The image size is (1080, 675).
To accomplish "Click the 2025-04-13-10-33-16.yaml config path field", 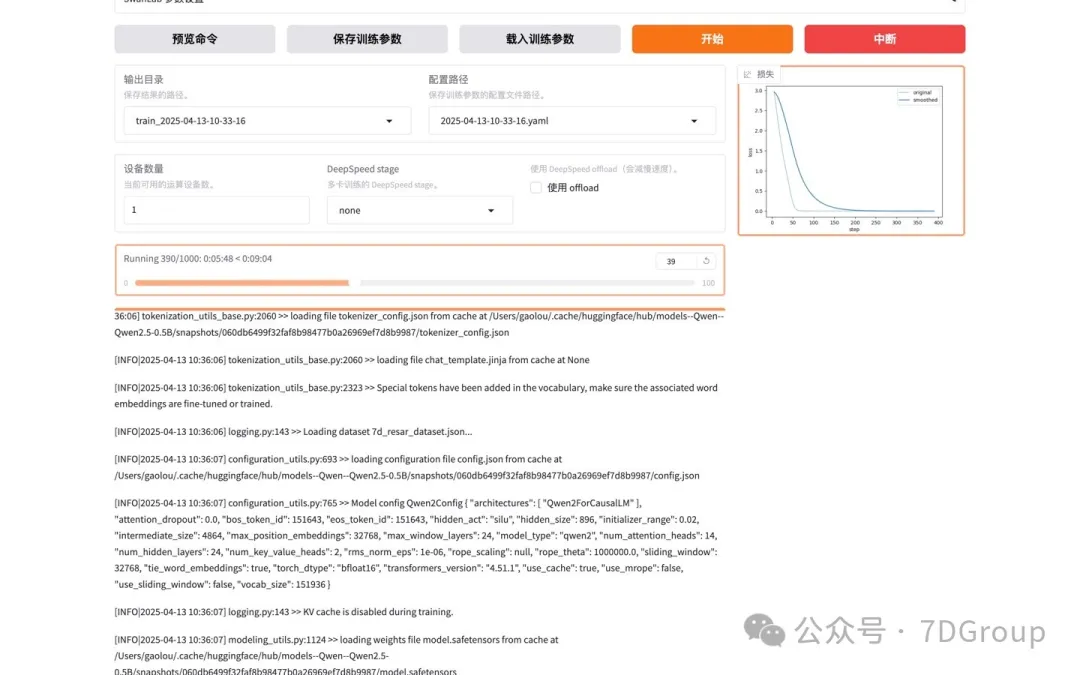I will point(572,121).
